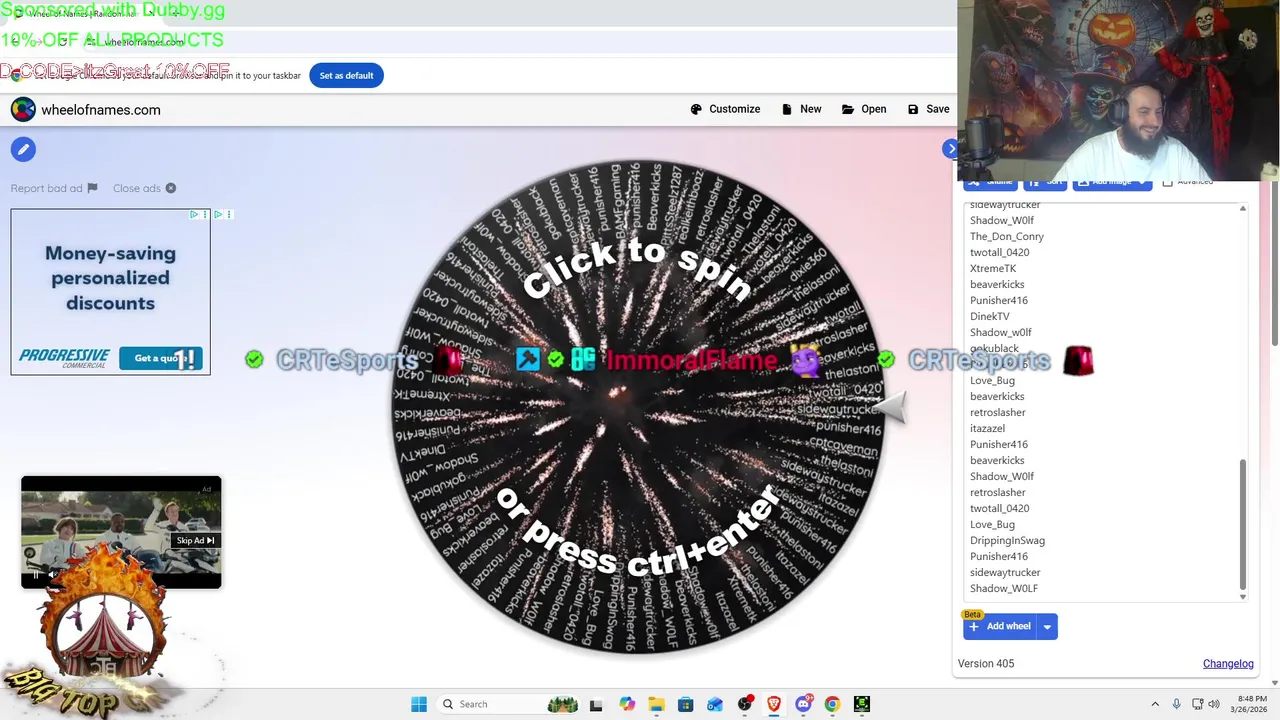Image resolution: width=1280 pixels, height=720 pixels.
Task: Open Google Chrome from the taskbar
Action: tap(832, 704)
